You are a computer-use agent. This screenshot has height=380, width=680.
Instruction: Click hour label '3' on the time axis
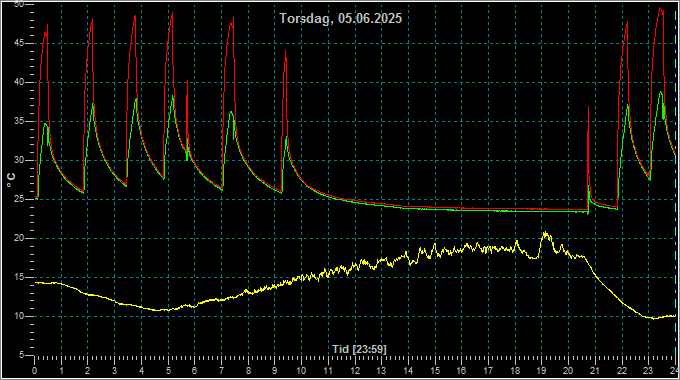(114, 371)
